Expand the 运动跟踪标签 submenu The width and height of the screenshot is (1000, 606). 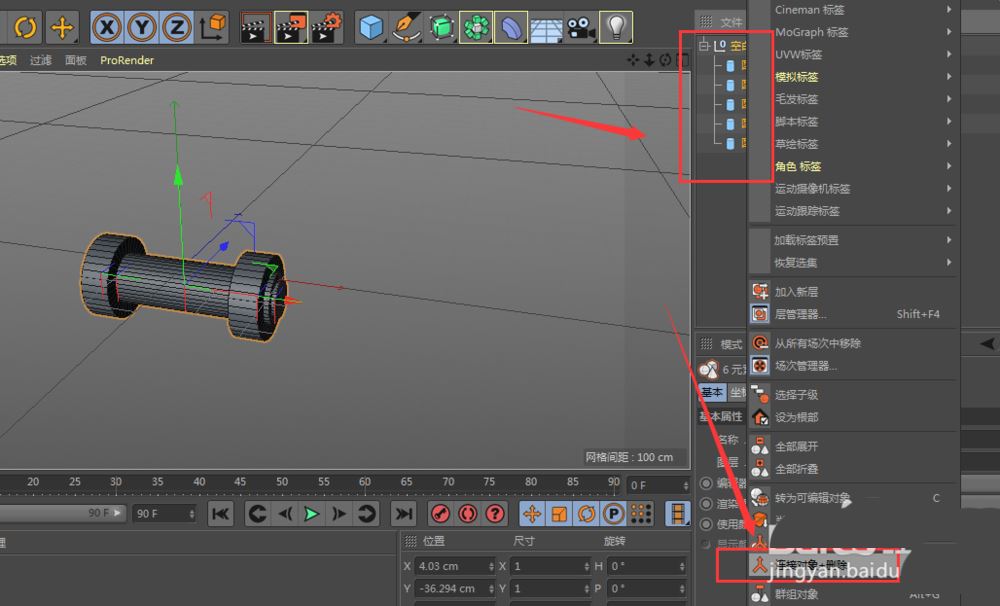855,211
